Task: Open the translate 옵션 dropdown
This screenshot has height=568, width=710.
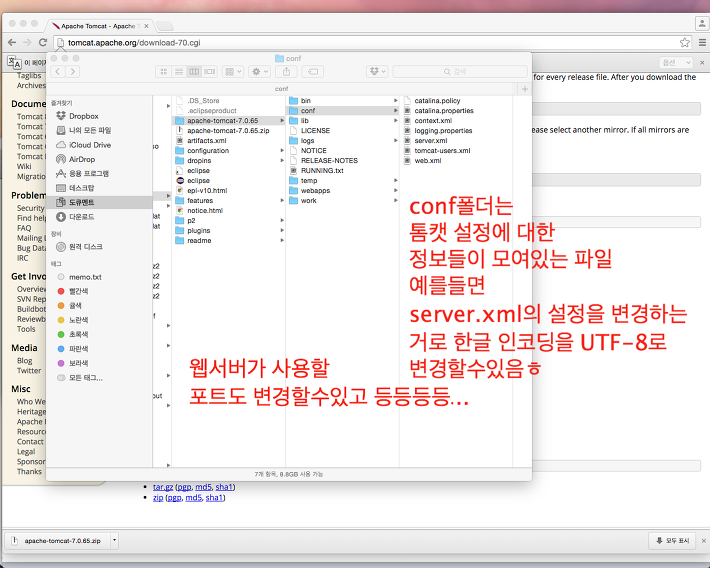Action: 676,63
